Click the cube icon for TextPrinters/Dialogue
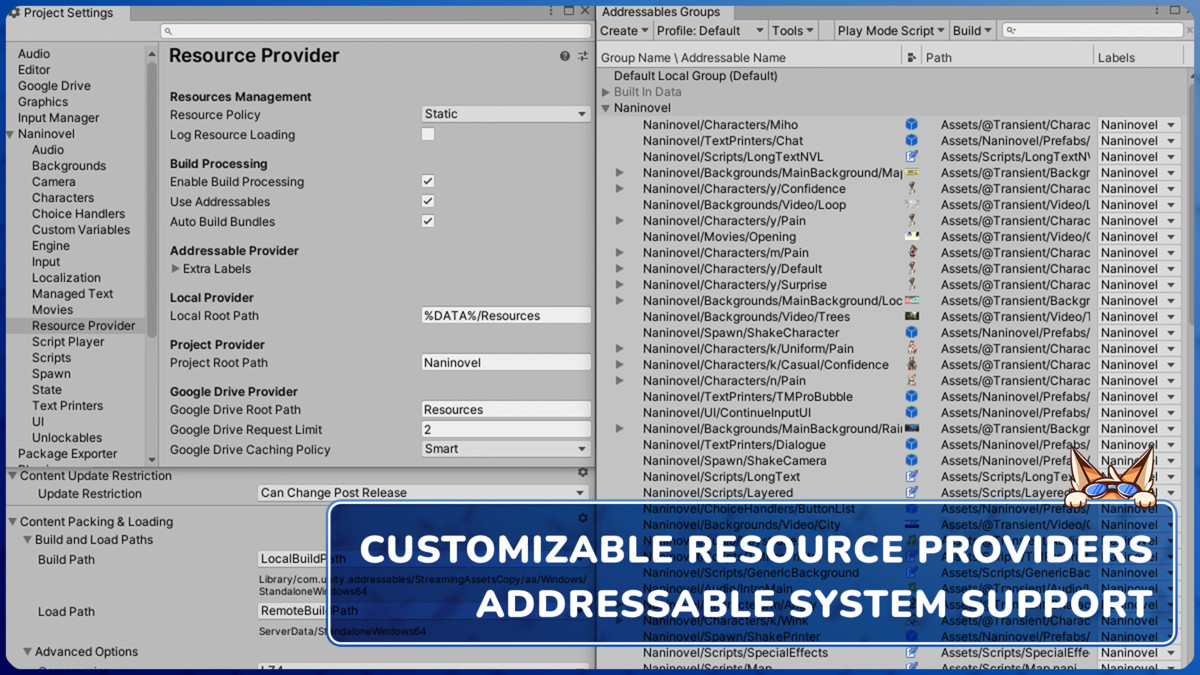Screen dimensions: 1200x675 point(912,445)
